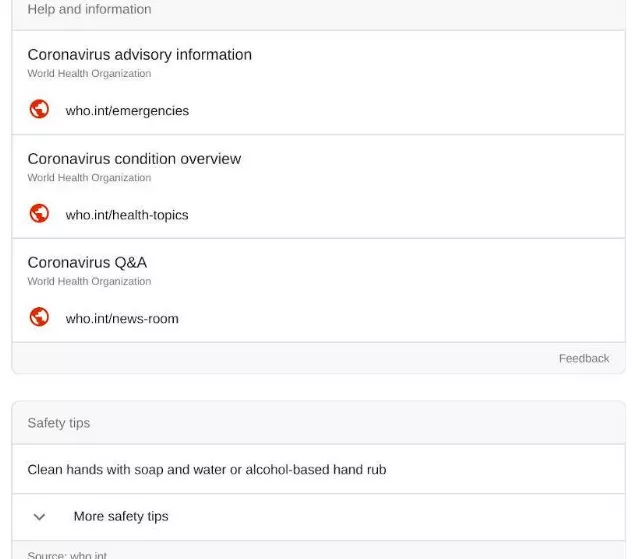Click the Safety tips section header

[x=318, y=423]
